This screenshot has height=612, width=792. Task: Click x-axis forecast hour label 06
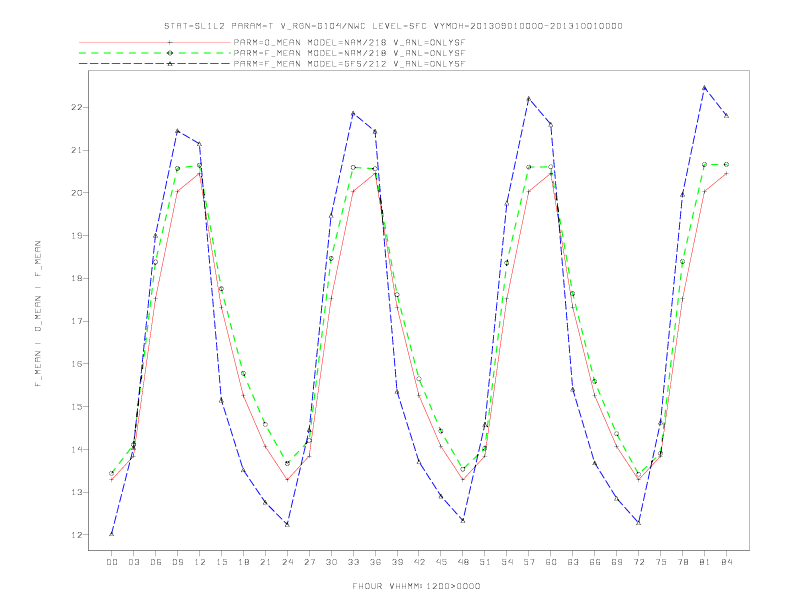click(x=156, y=562)
